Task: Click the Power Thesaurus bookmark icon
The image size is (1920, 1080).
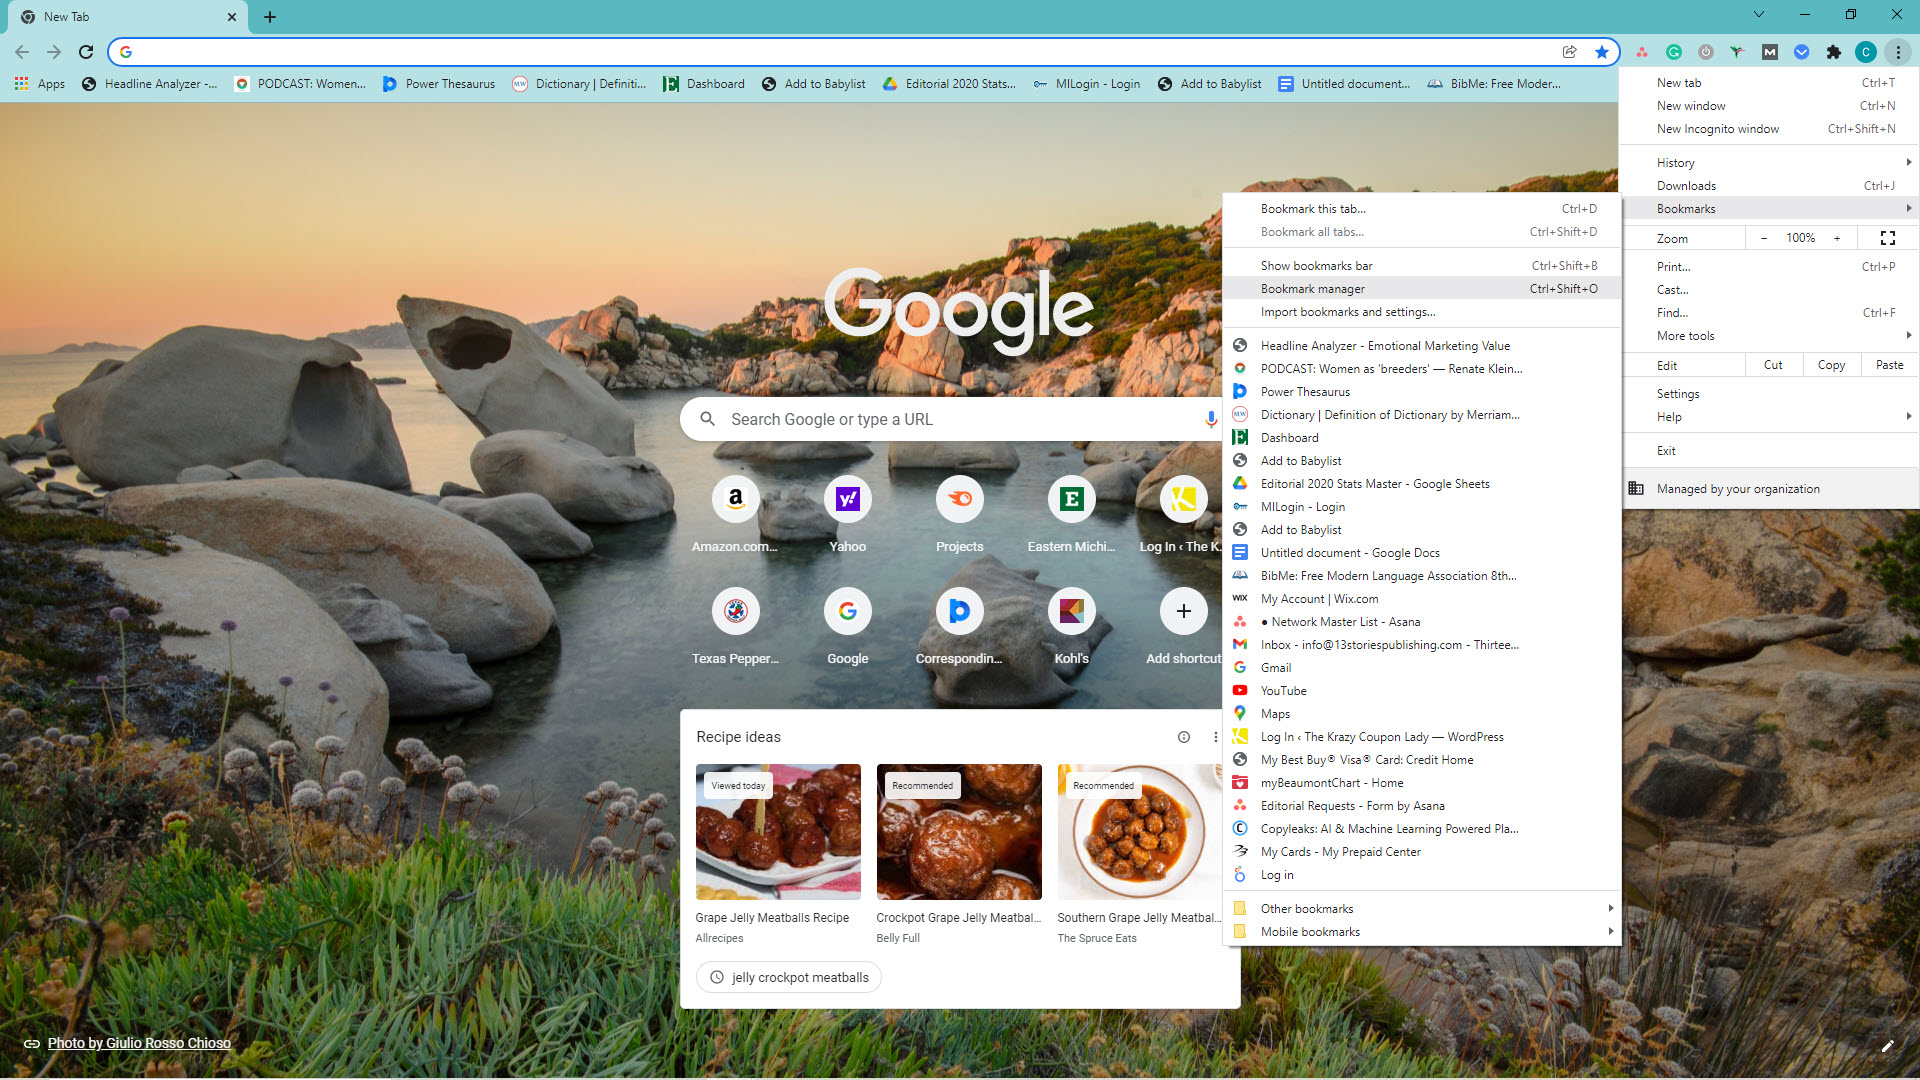Action: coord(1240,392)
